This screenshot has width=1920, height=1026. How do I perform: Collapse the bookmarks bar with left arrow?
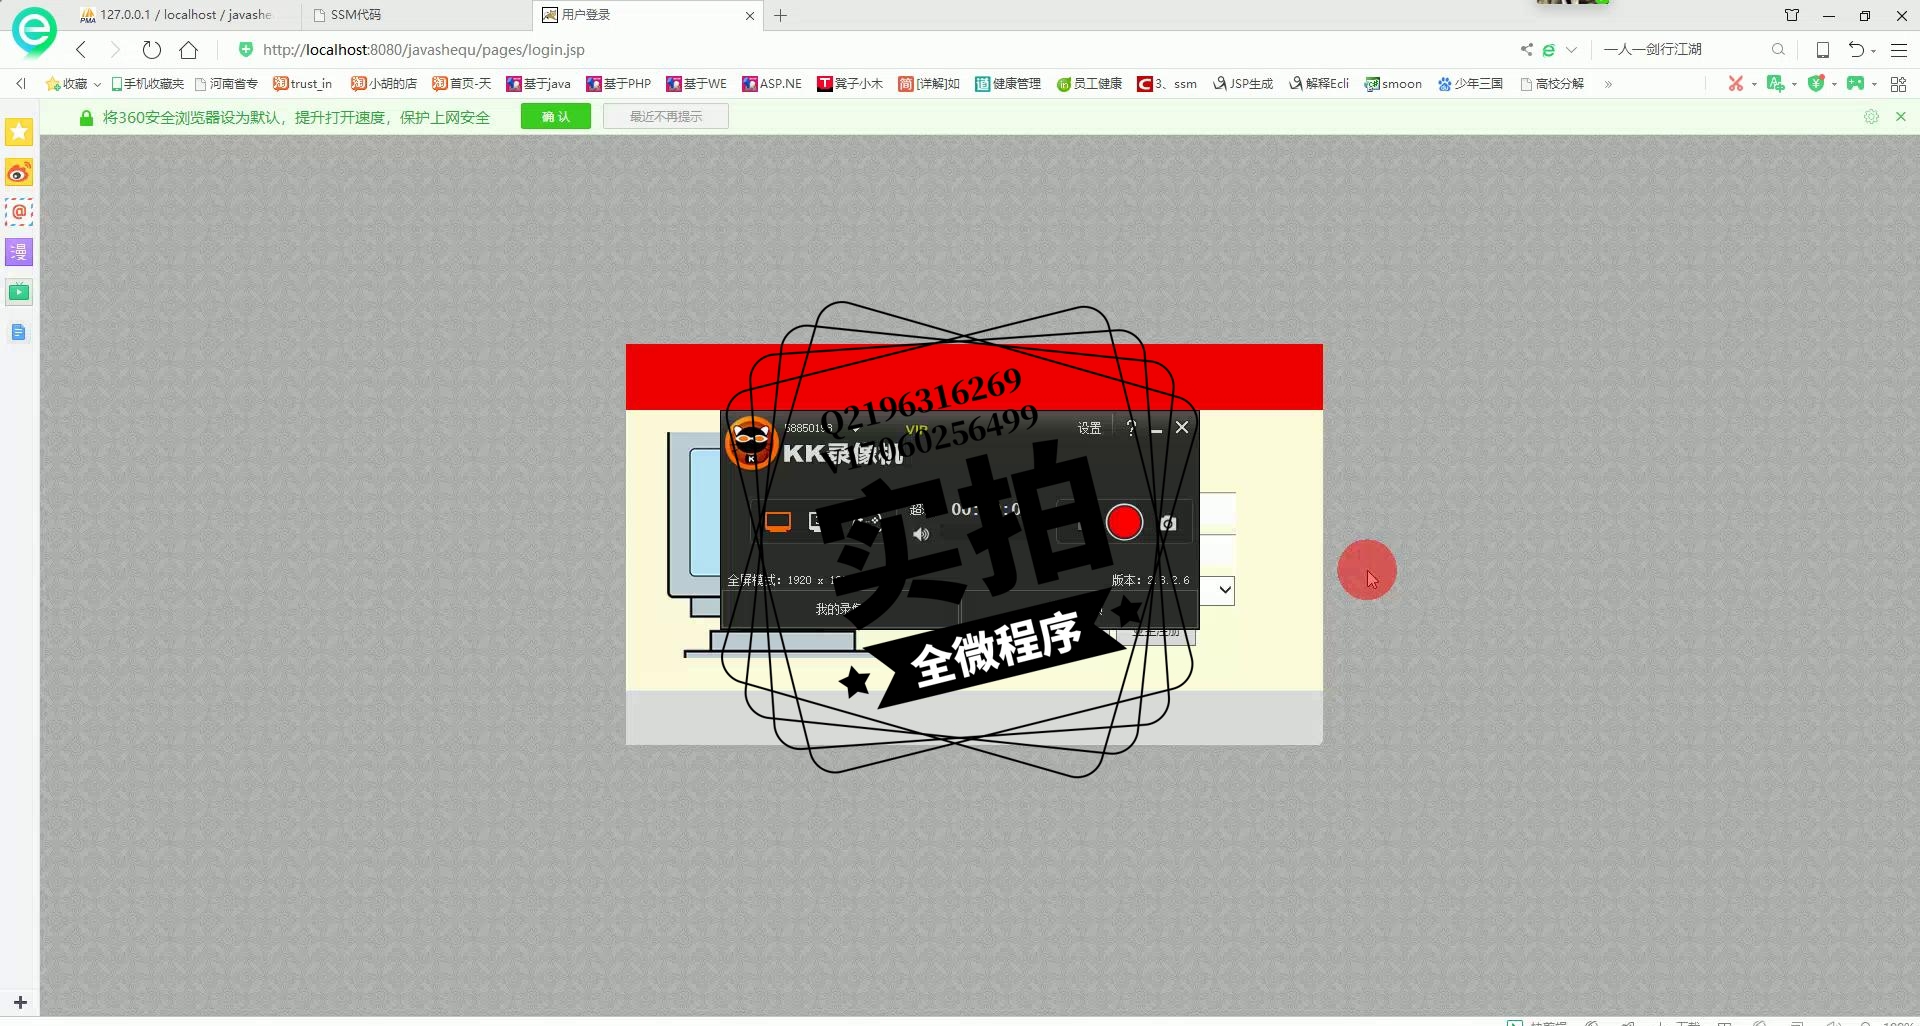tap(21, 84)
